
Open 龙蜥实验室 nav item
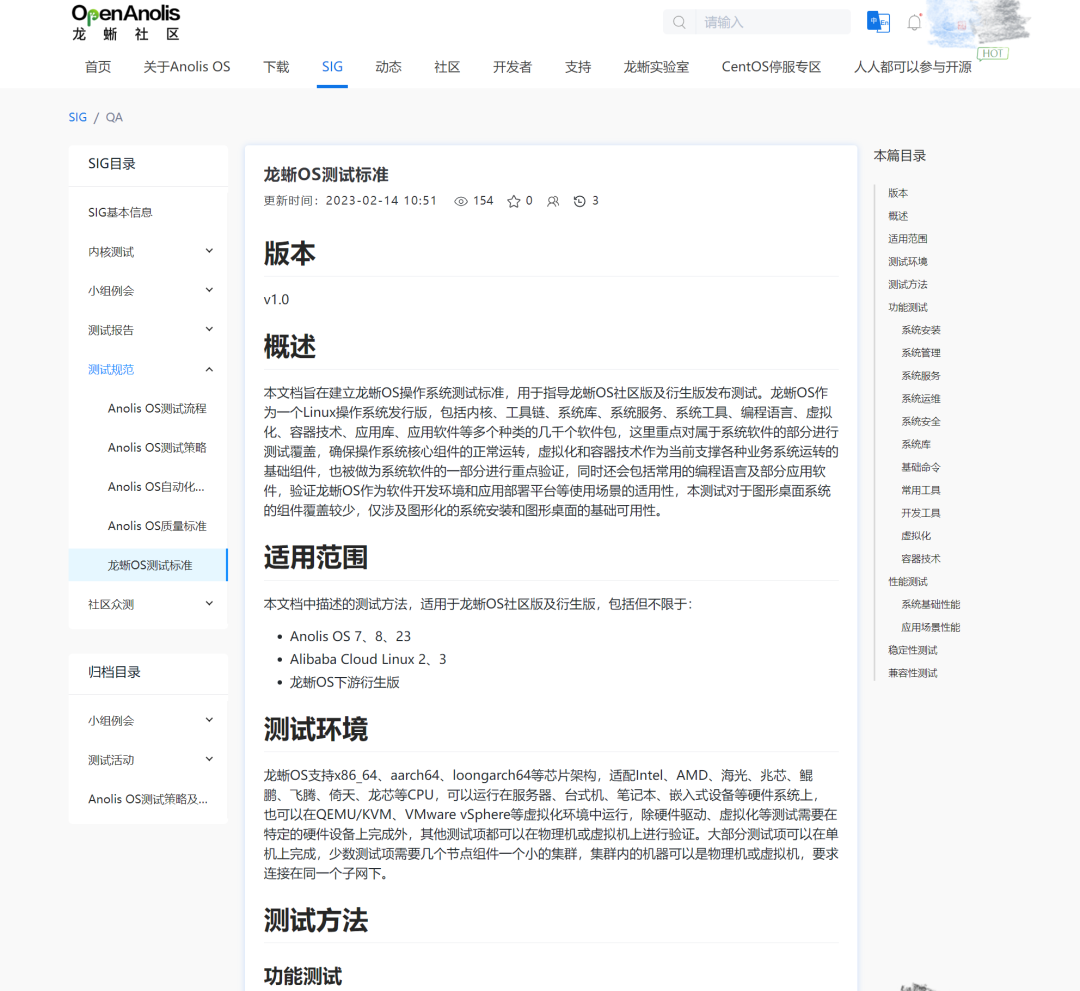(656, 67)
